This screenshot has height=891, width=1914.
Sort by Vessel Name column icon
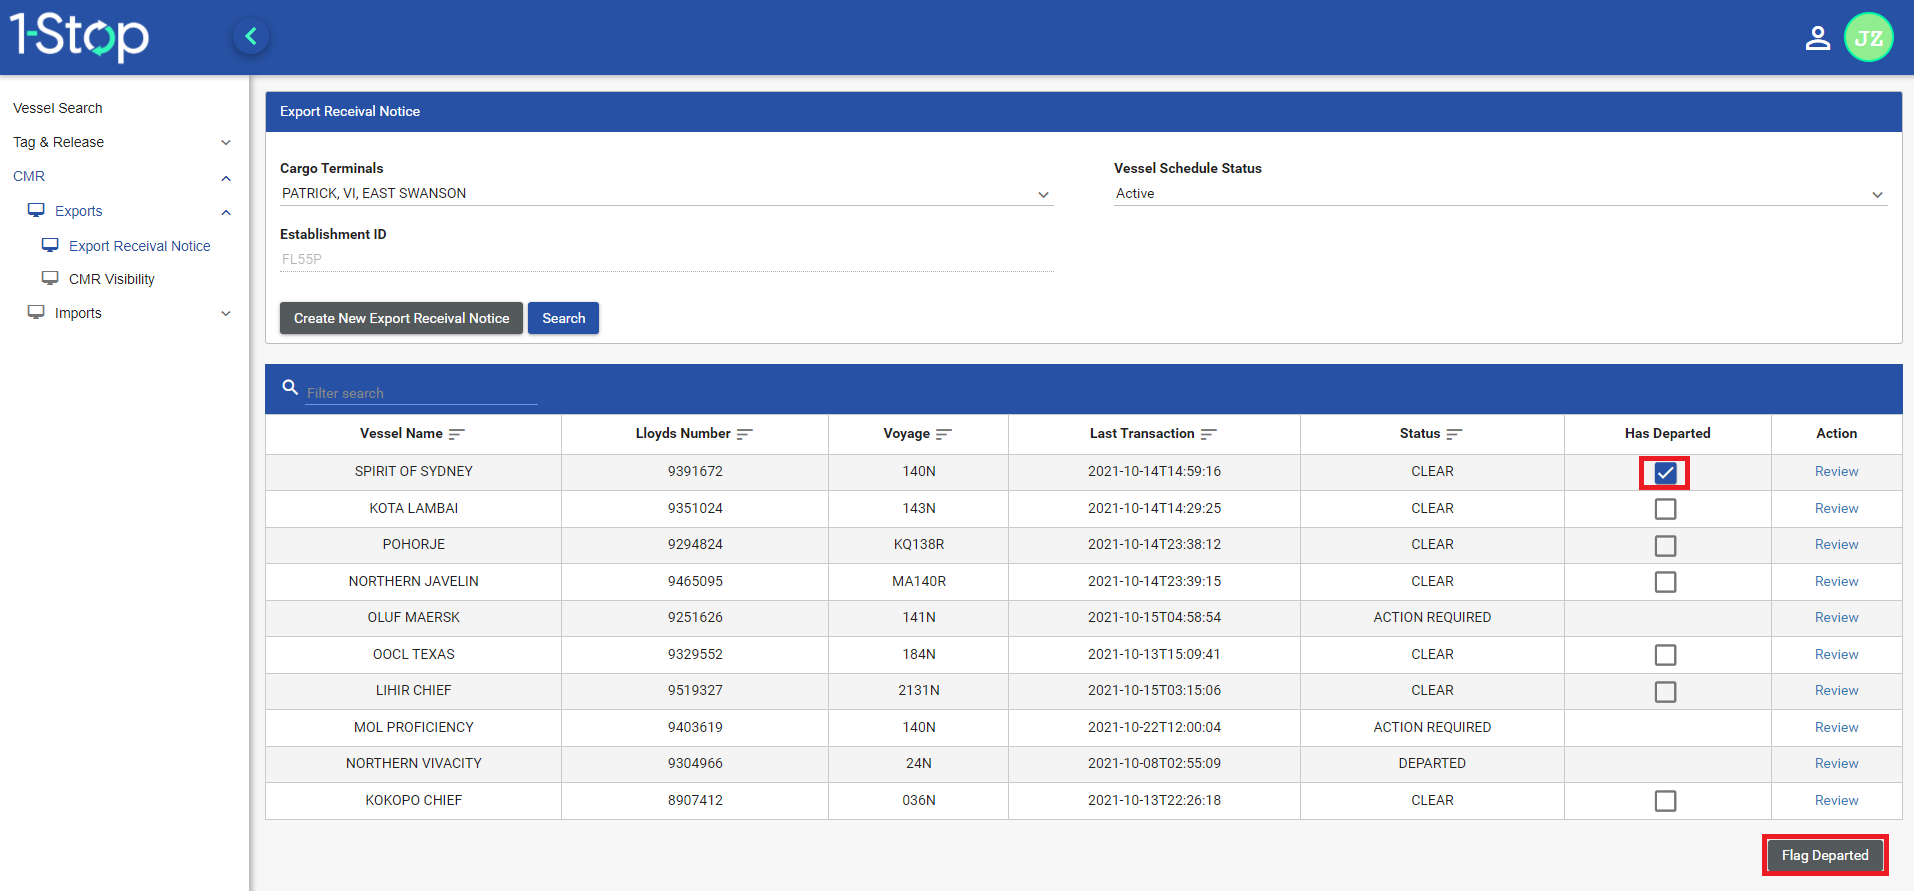pyautogui.click(x=457, y=434)
